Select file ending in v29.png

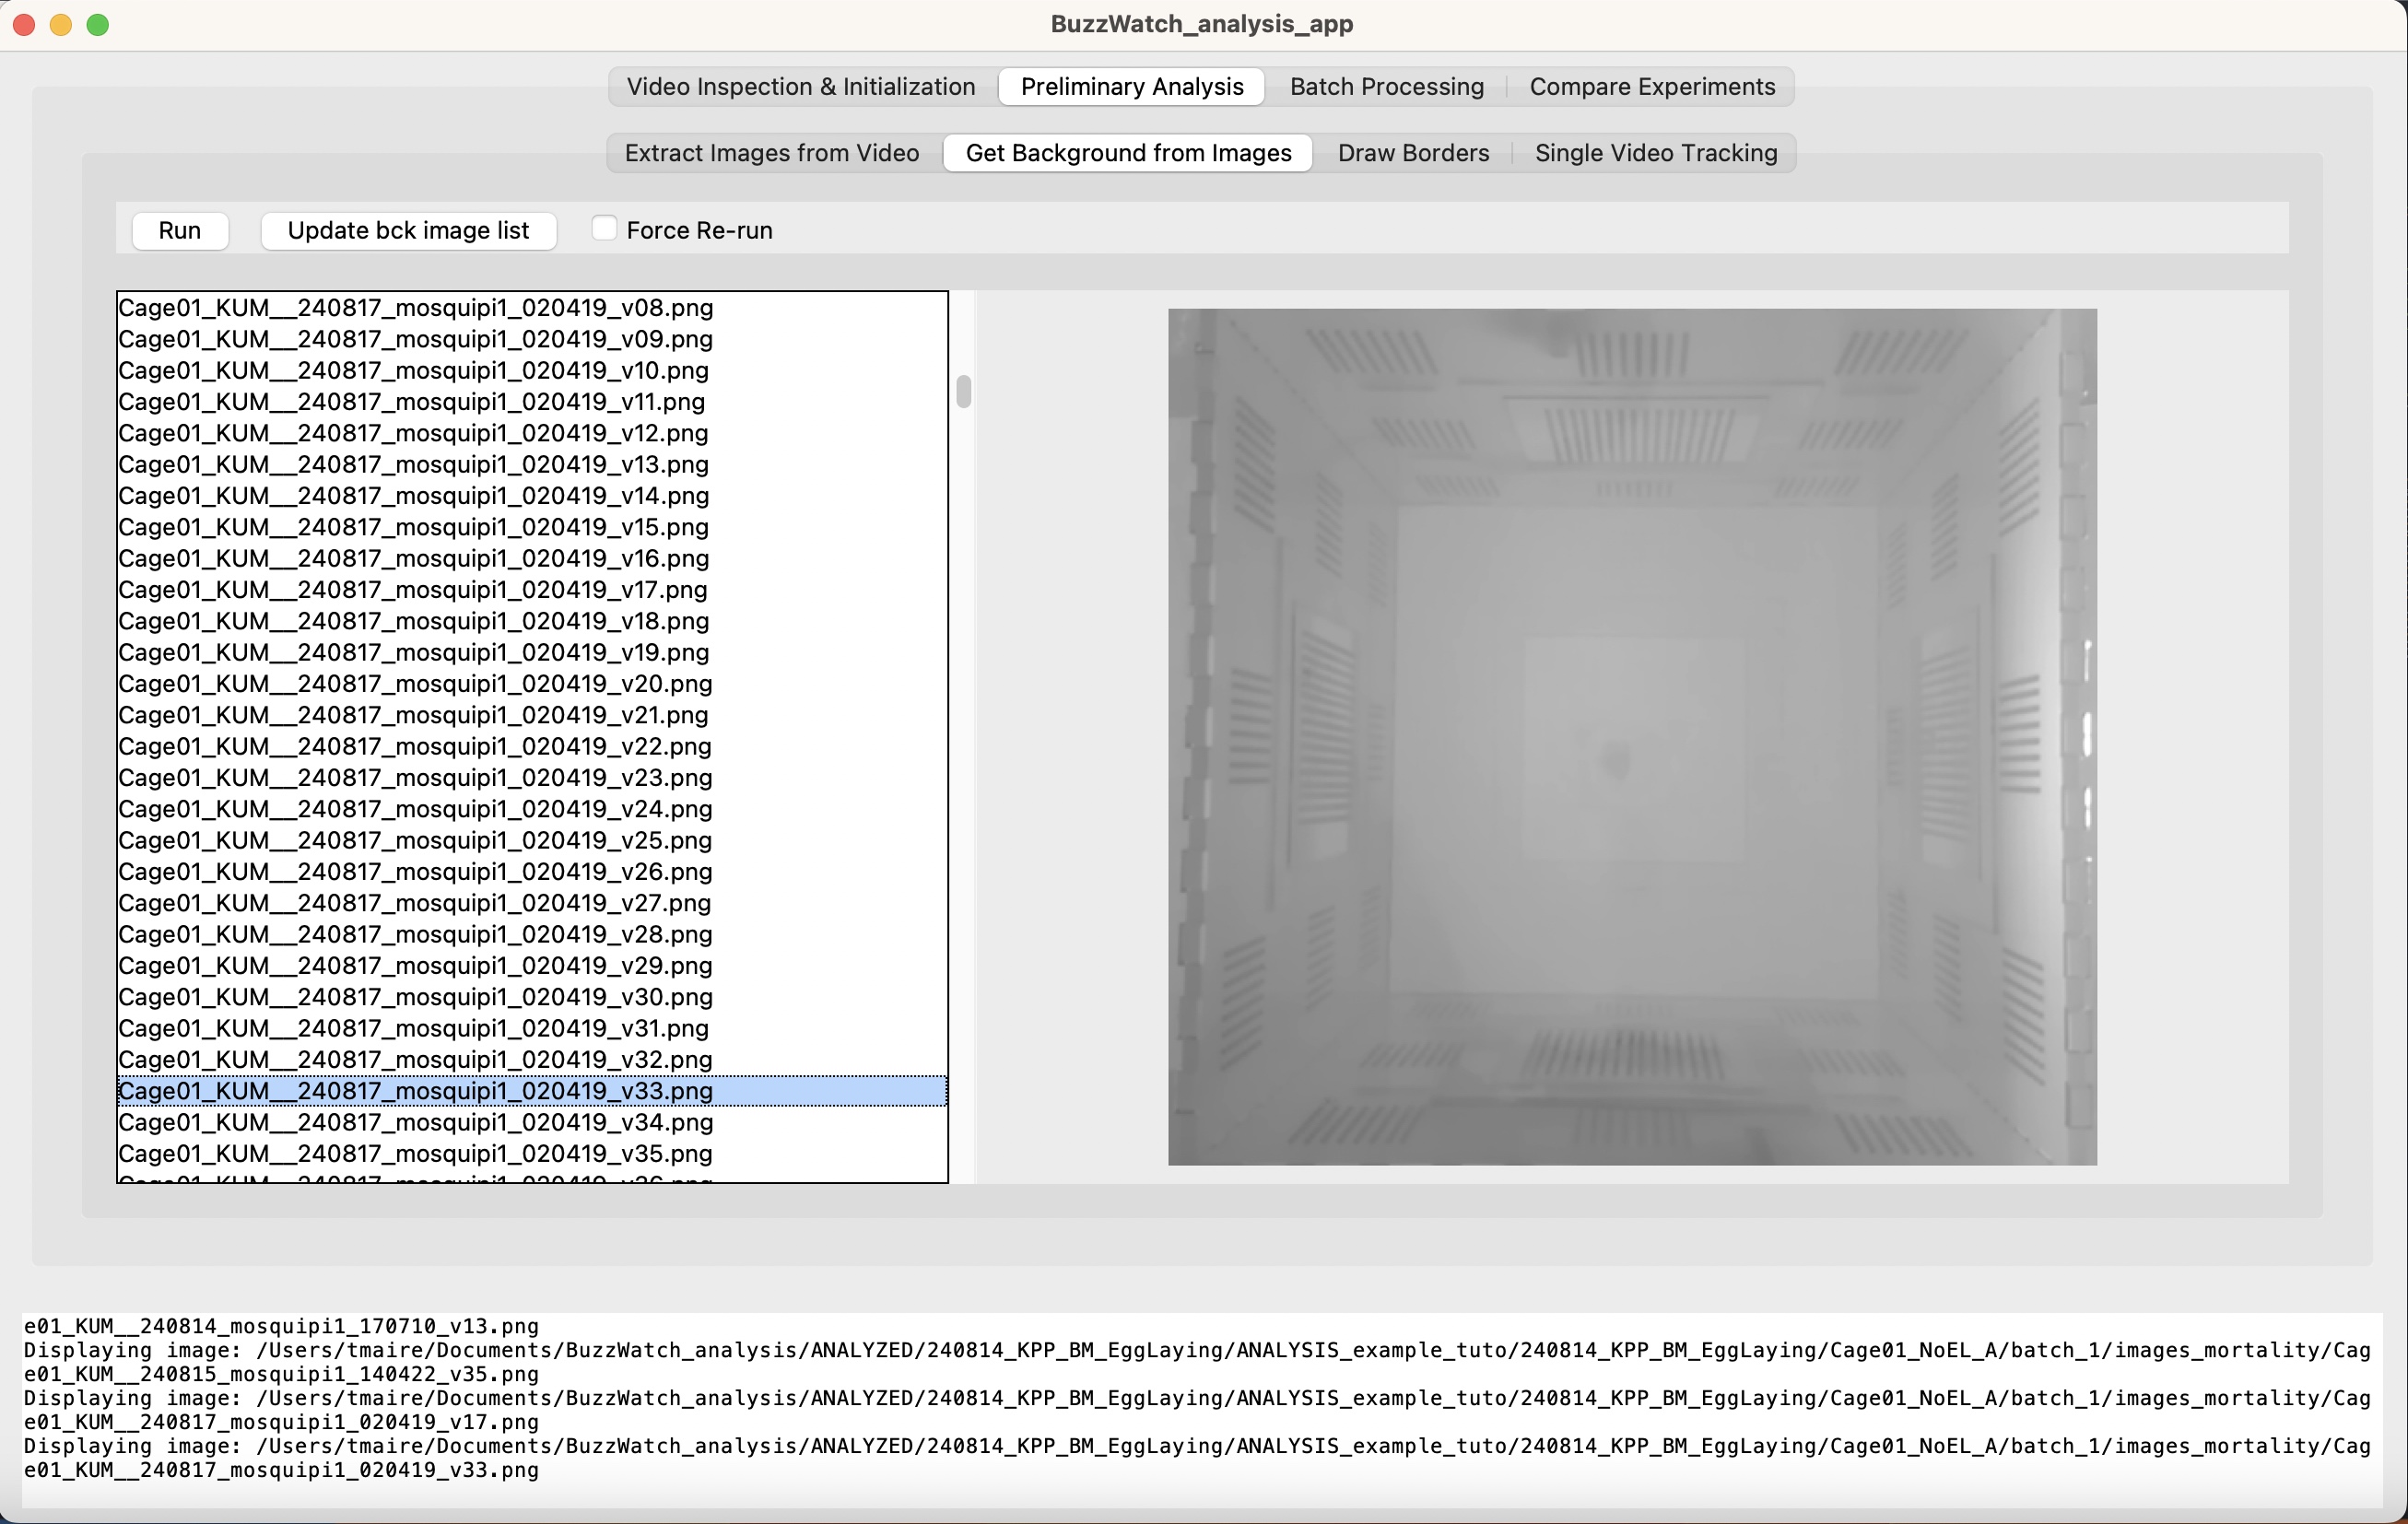(532, 966)
